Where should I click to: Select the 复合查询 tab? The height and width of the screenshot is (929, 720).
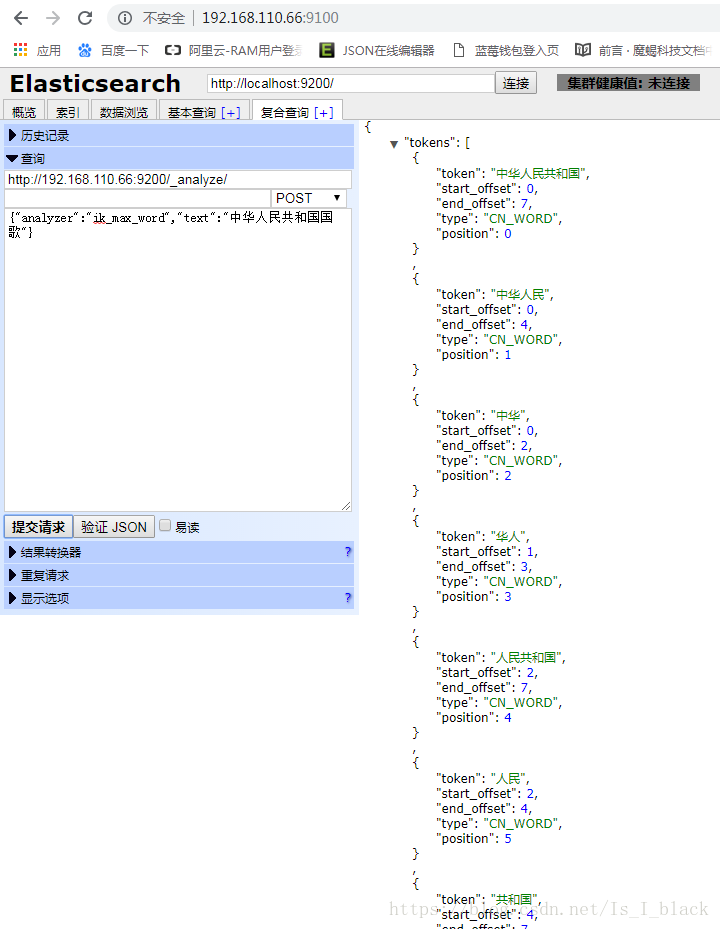(284, 112)
